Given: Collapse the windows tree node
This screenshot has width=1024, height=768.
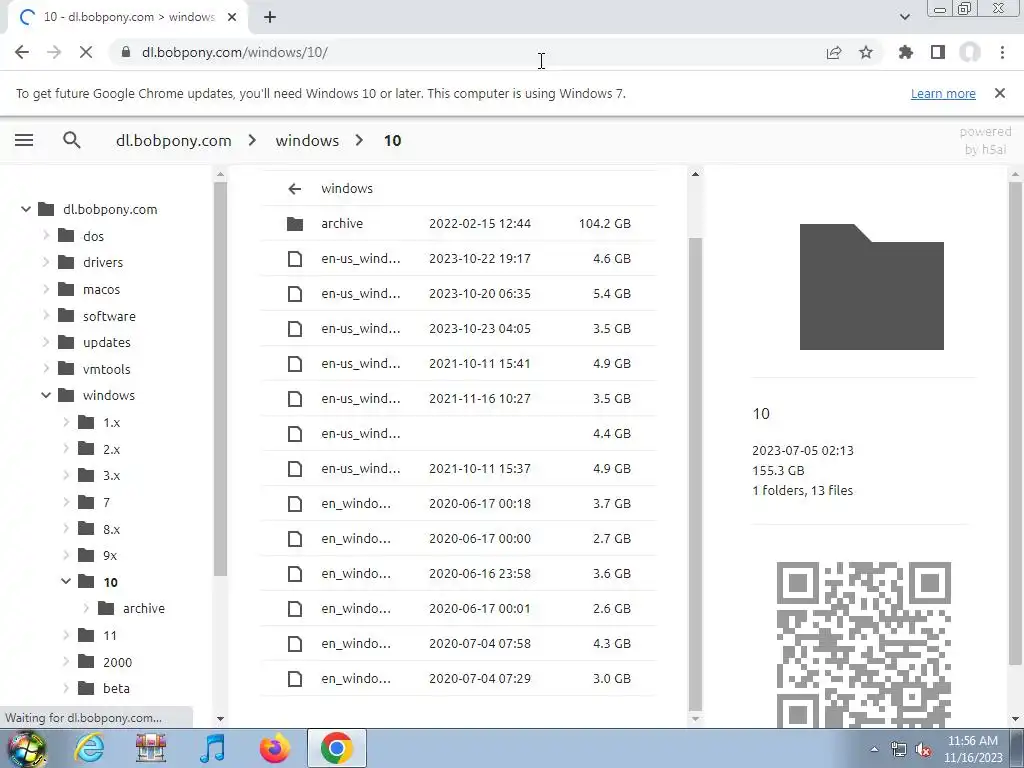Looking at the screenshot, I should click(x=46, y=395).
